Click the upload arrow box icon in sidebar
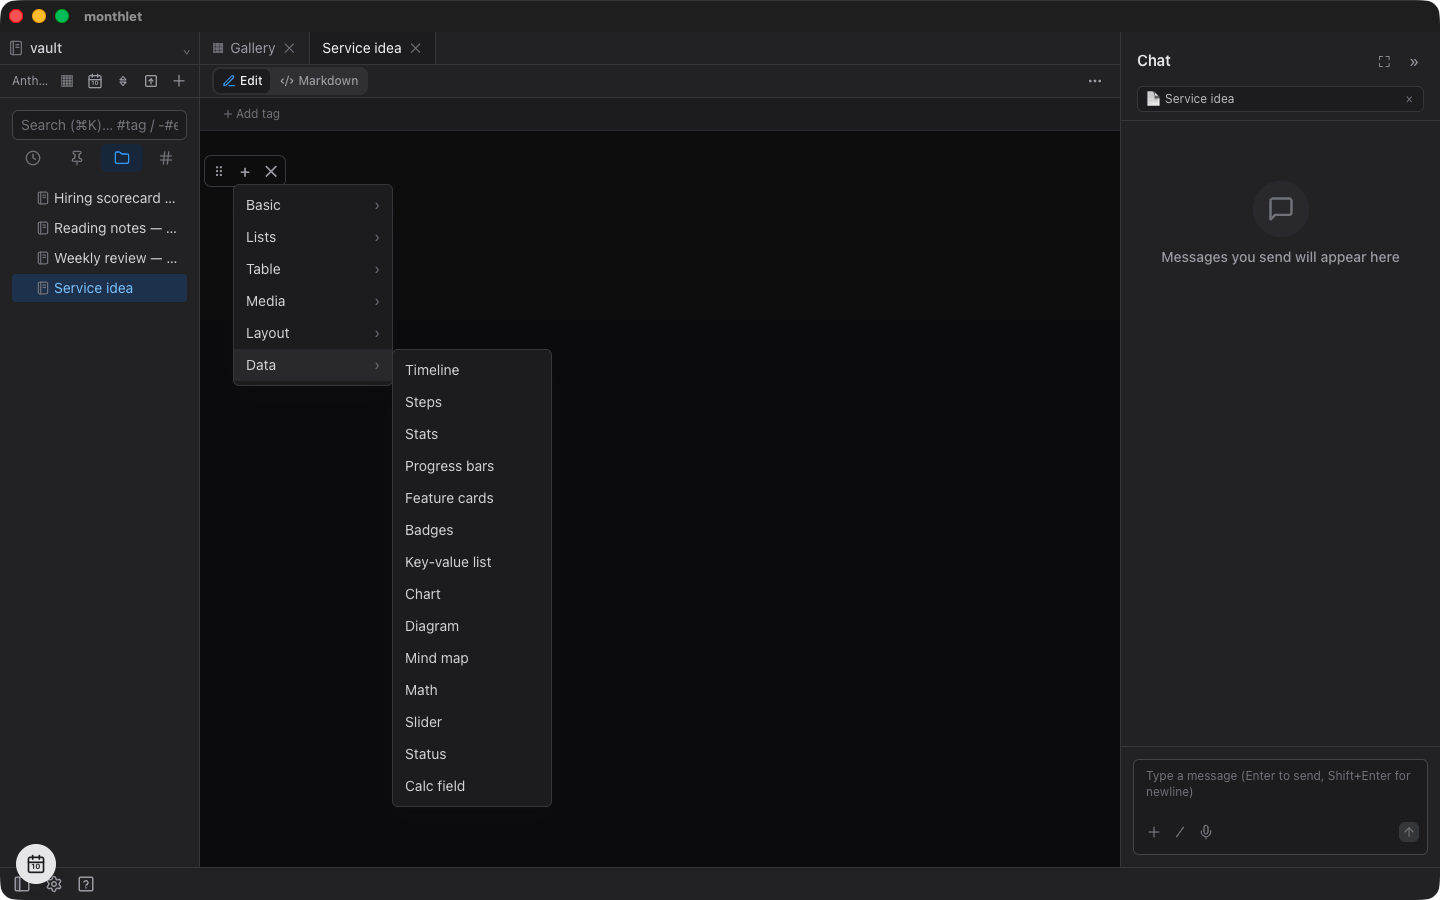1440x900 pixels. (x=151, y=81)
